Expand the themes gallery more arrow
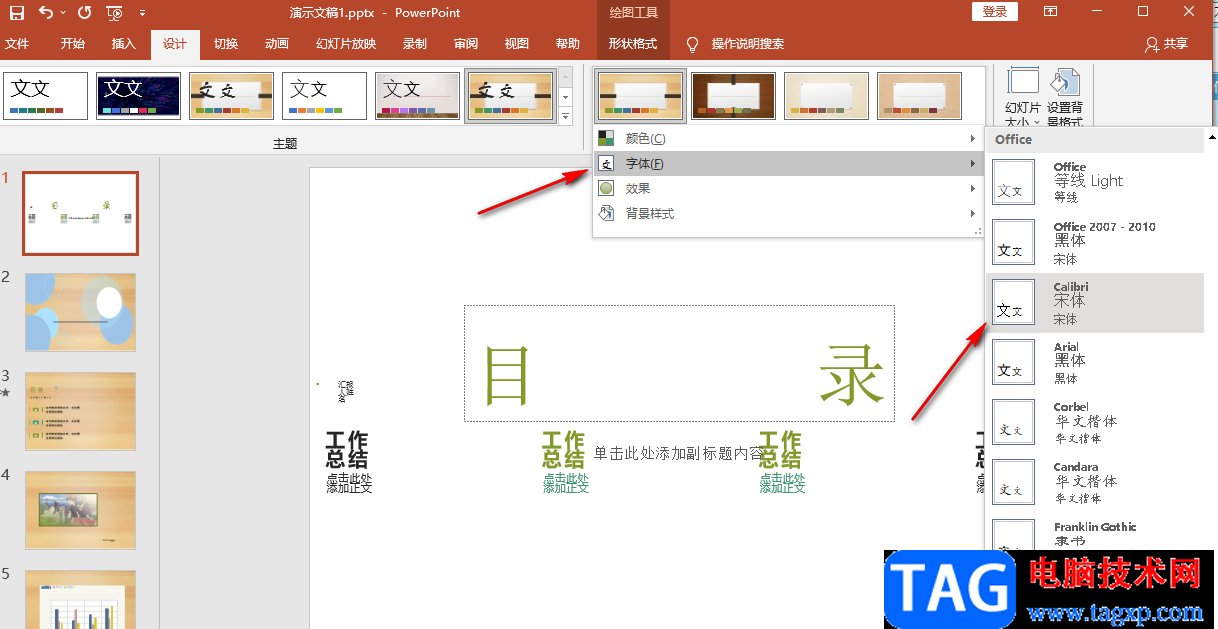The height and width of the screenshot is (629, 1218). click(565, 115)
